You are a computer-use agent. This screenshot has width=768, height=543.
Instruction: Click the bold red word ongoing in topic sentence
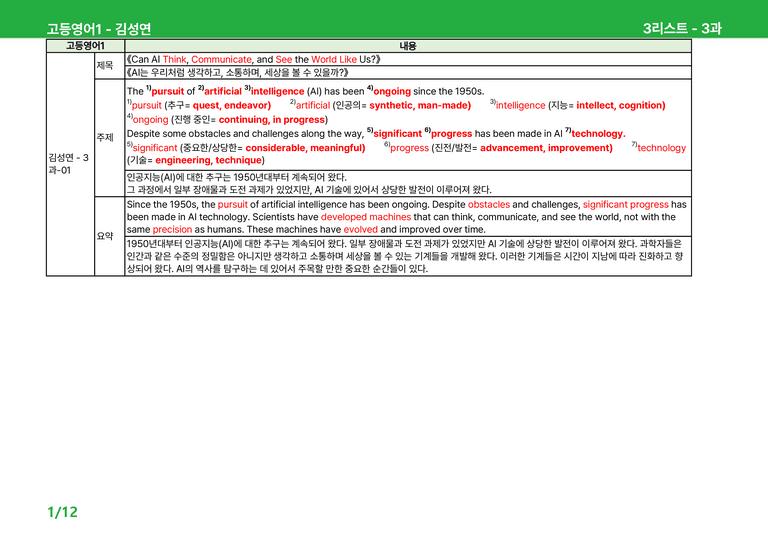coord(392,92)
